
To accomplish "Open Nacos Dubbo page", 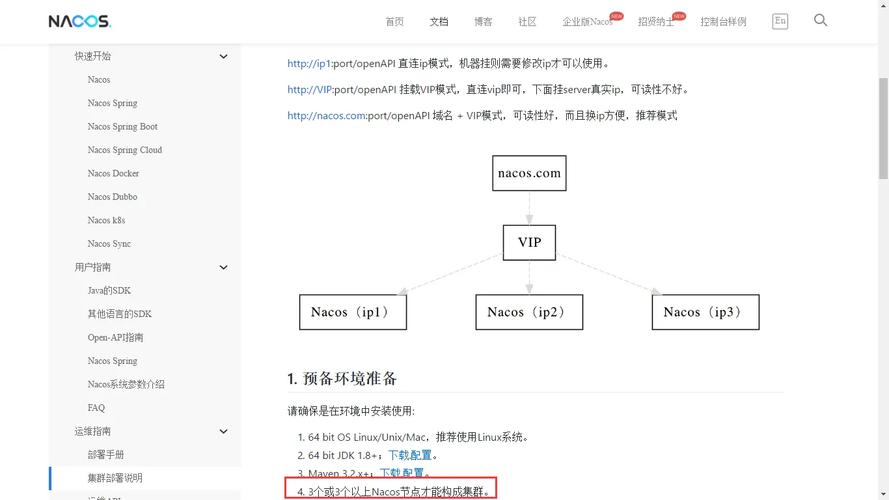I will [x=112, y=197].
